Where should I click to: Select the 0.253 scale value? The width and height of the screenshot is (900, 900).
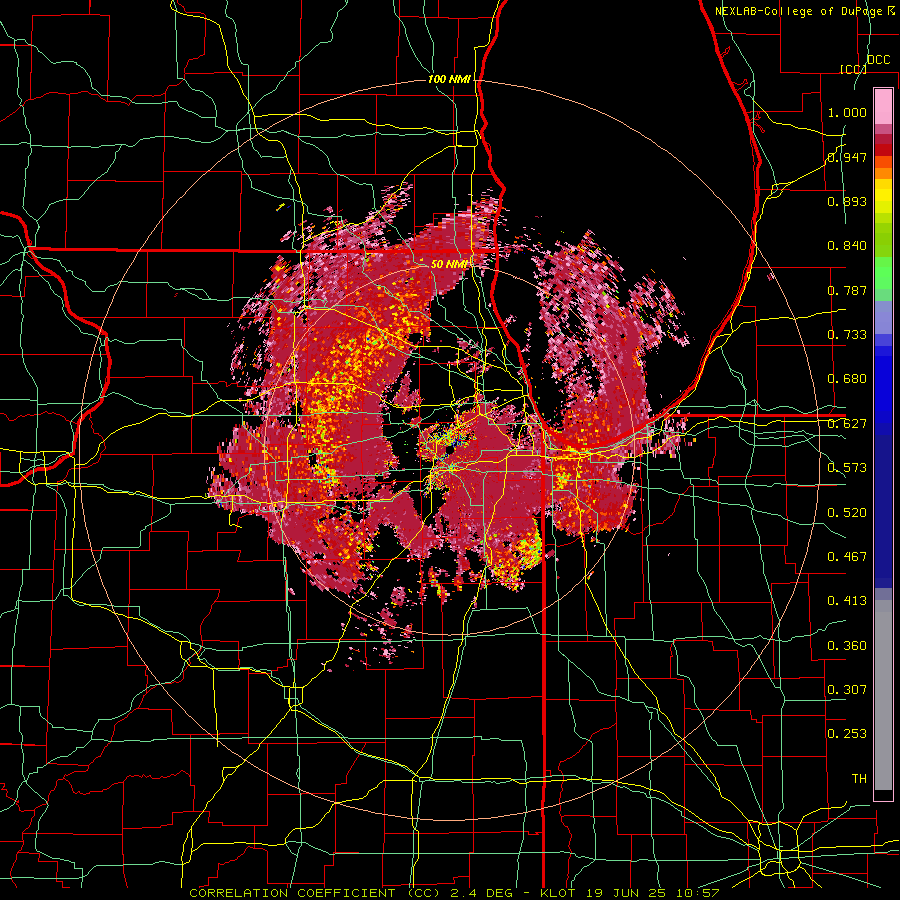pyautogui.click(x=847, y=734)
